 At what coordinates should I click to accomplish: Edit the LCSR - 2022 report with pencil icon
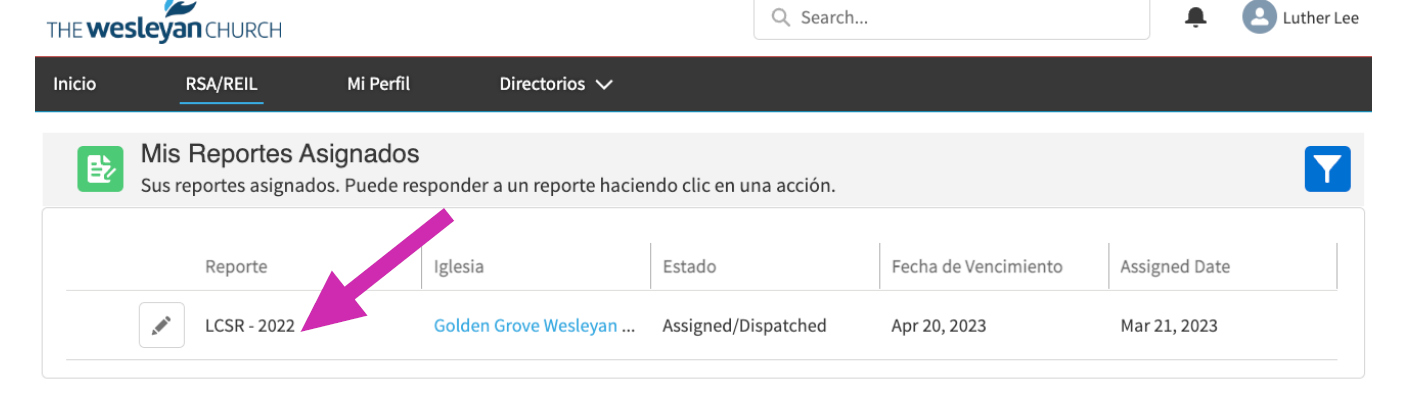(161, 325)
